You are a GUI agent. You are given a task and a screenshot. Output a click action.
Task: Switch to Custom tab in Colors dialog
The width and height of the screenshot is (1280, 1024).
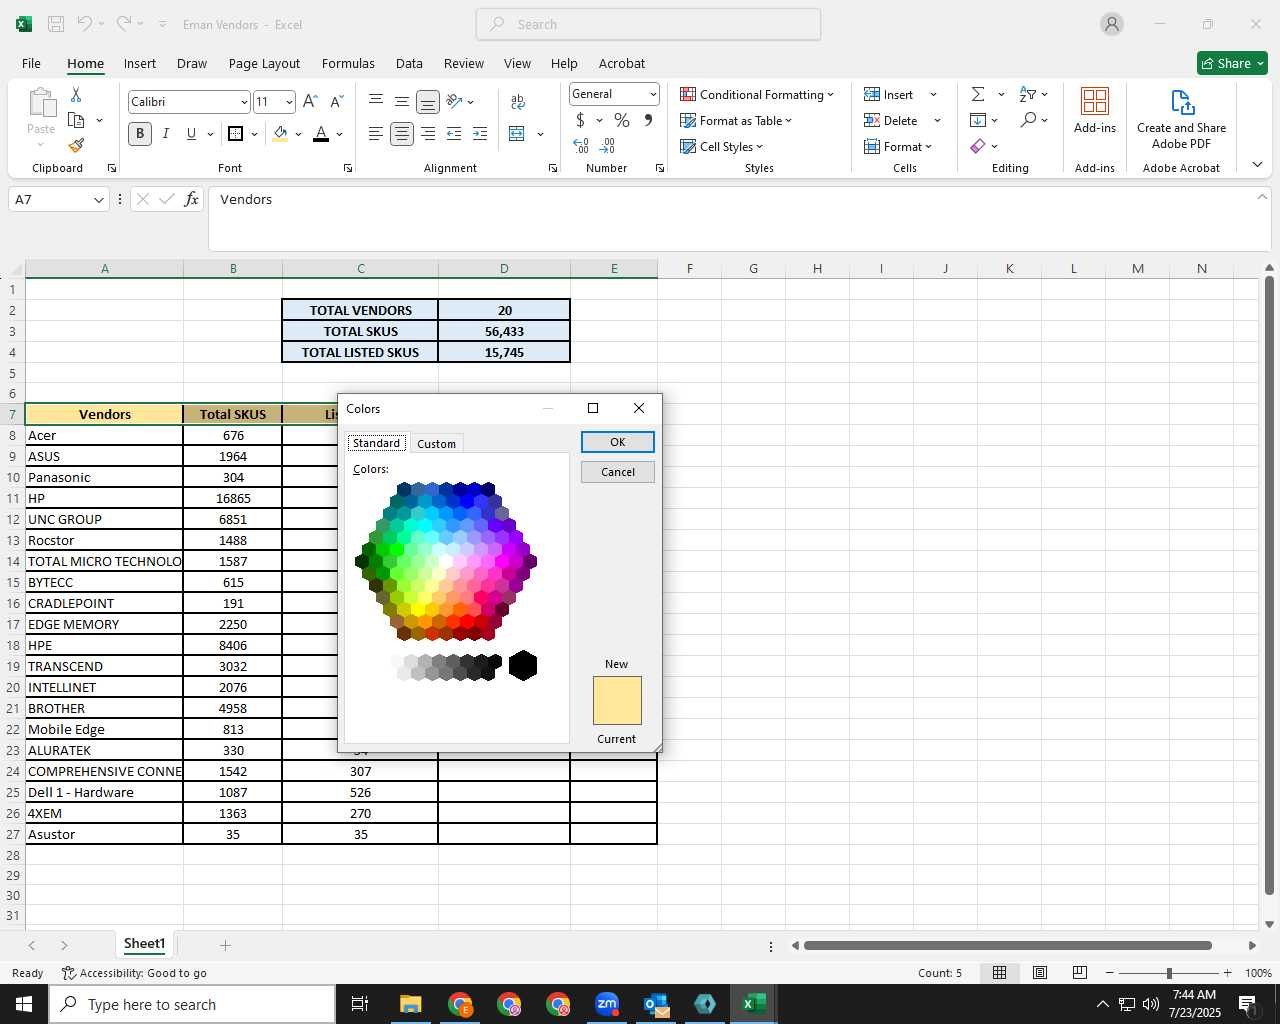click(x=436, y=443)
